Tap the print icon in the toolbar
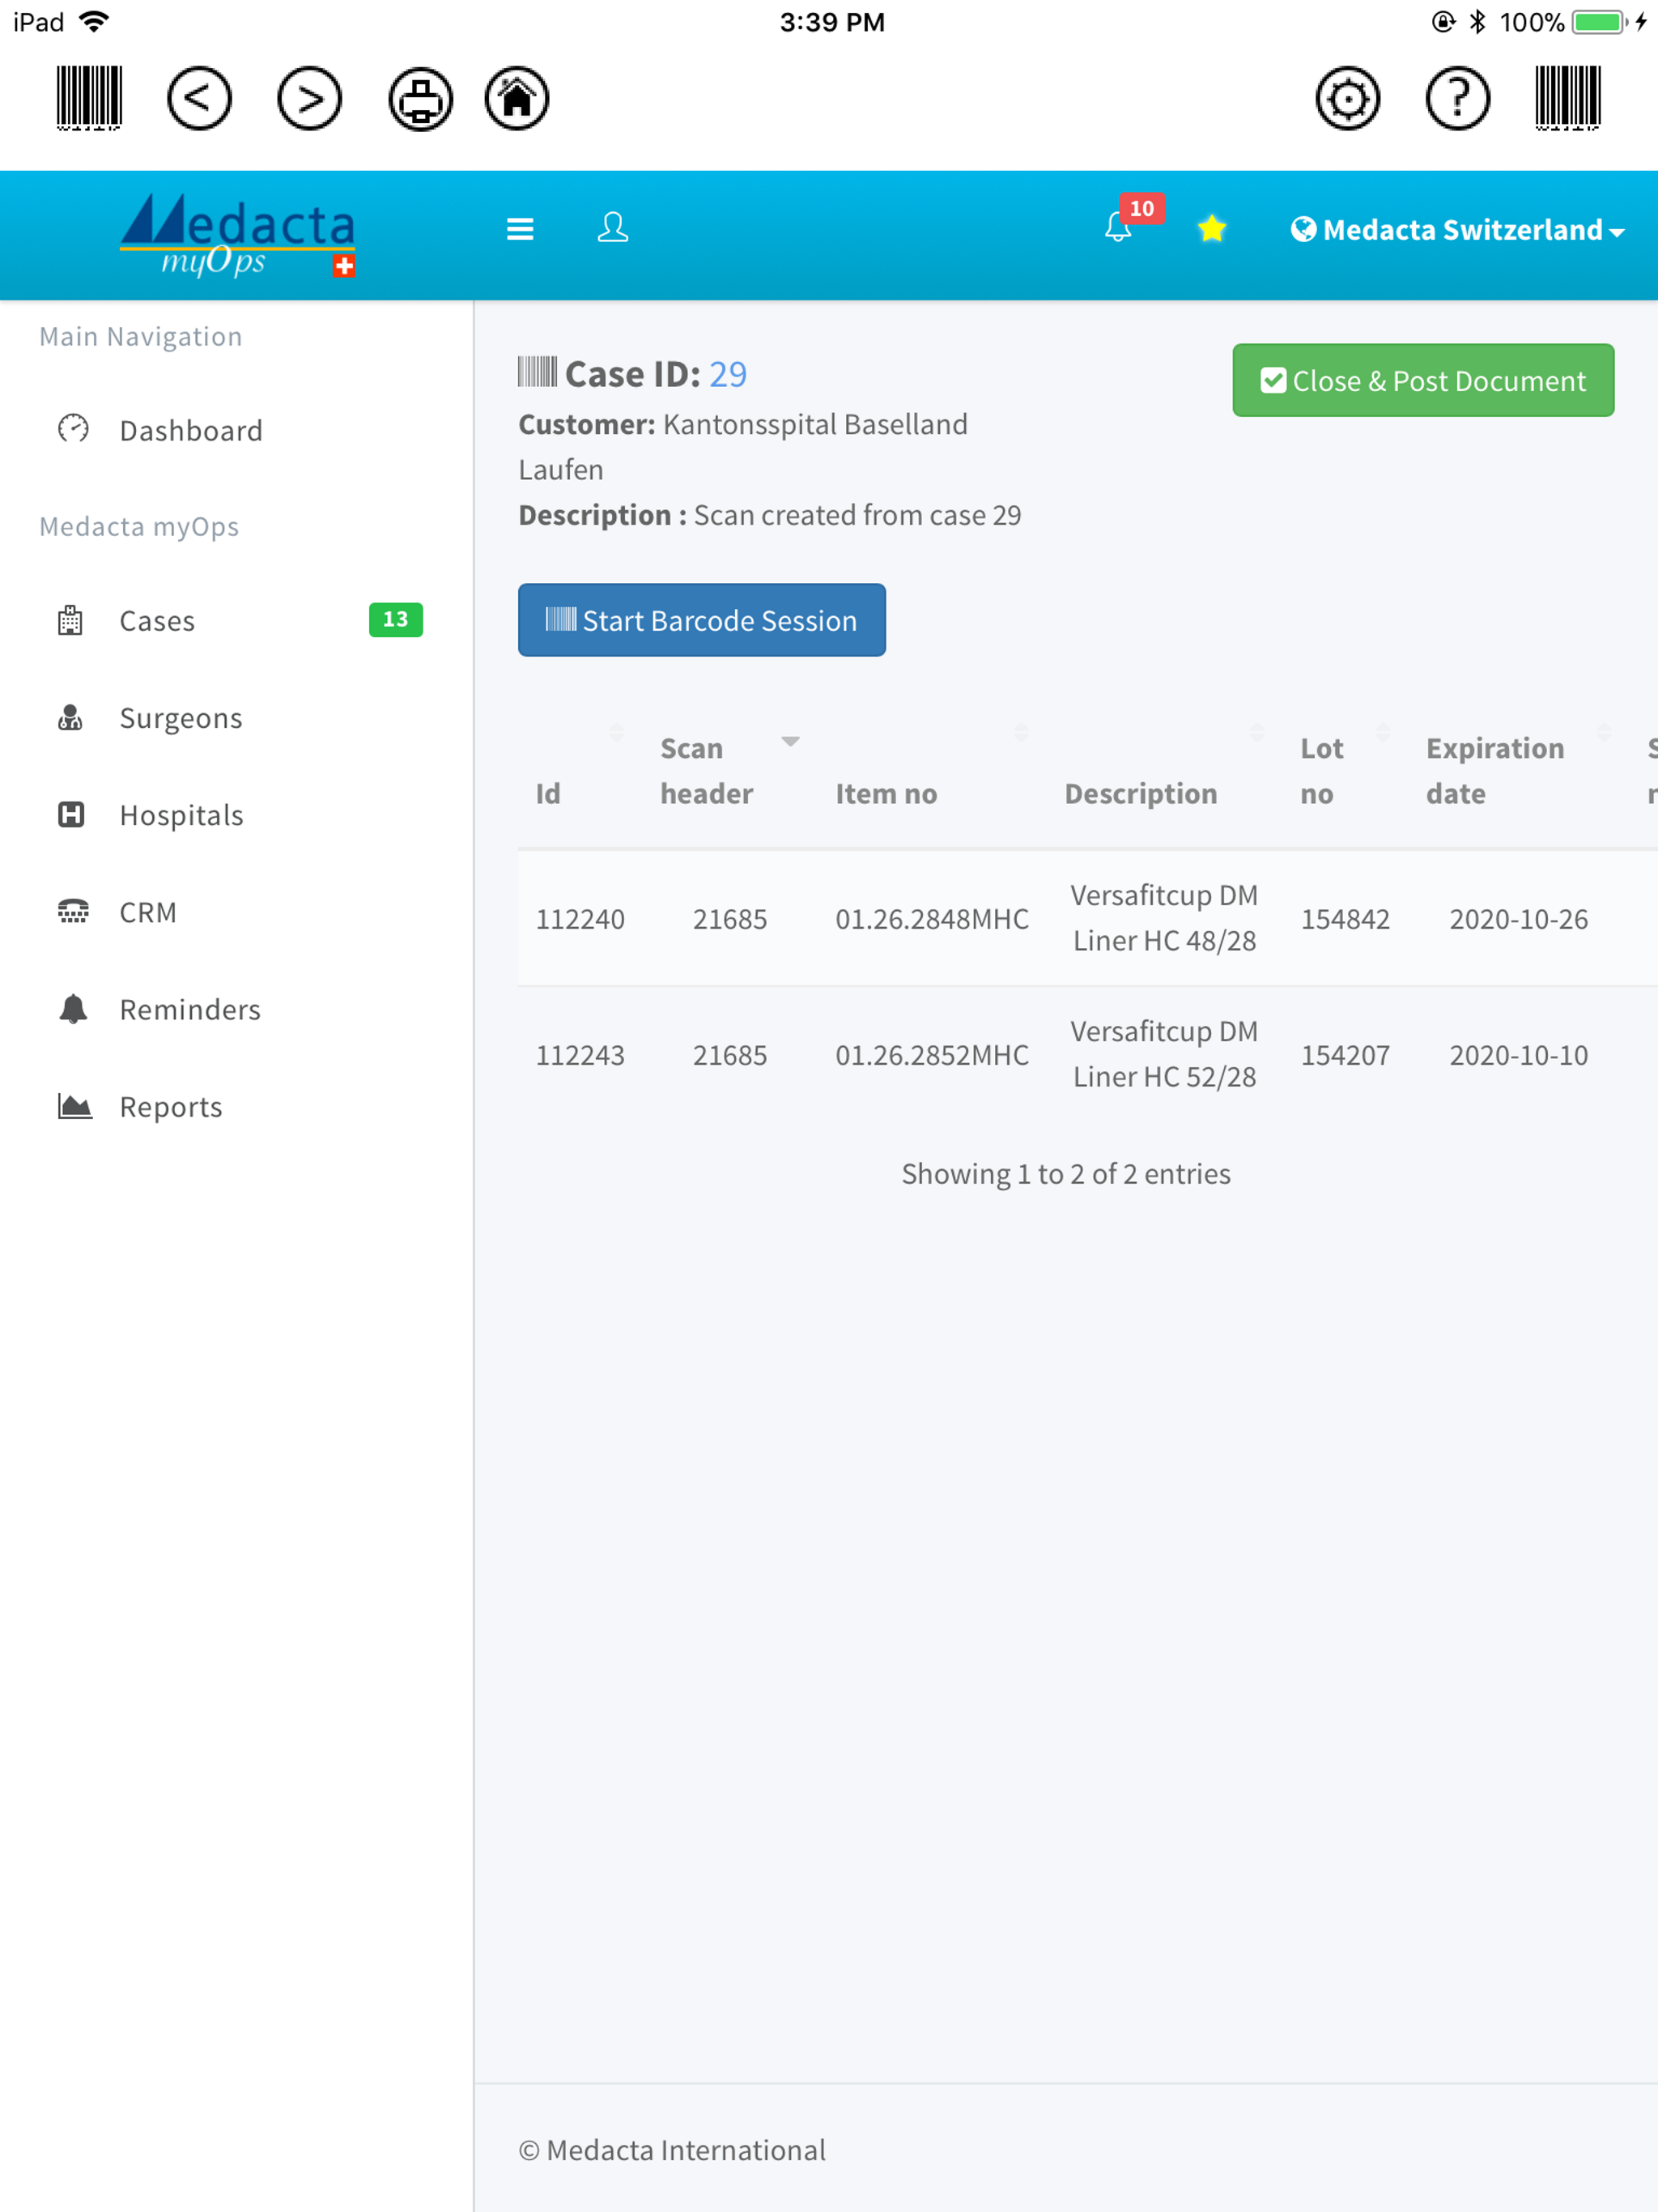Screen dimensions: 1658x2212 pos(420,98)
